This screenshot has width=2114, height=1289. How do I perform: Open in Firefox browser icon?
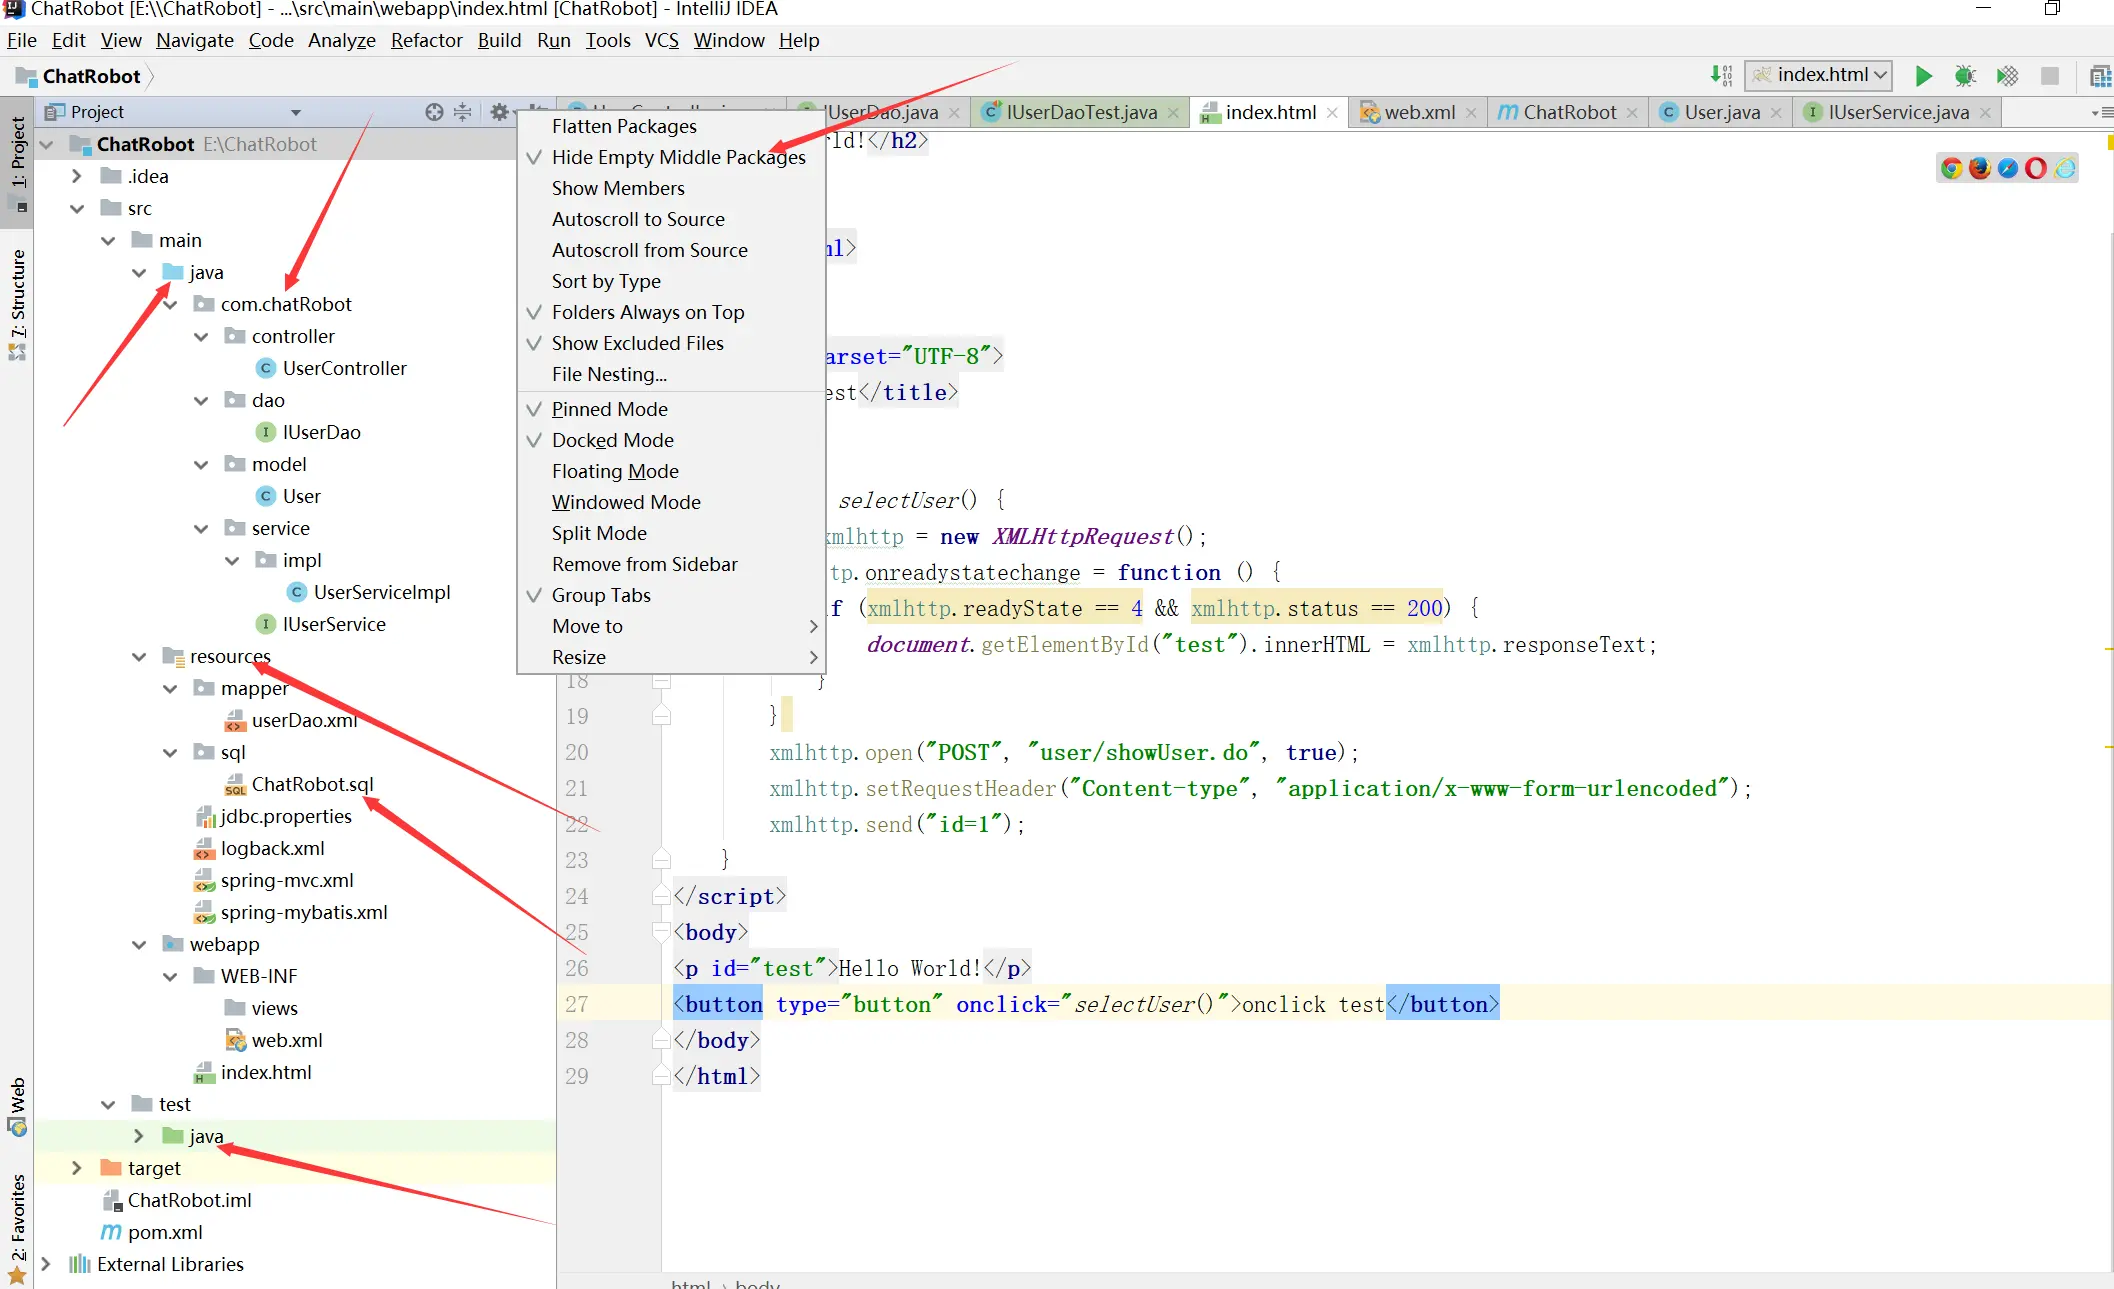[x=1979, y=168]
